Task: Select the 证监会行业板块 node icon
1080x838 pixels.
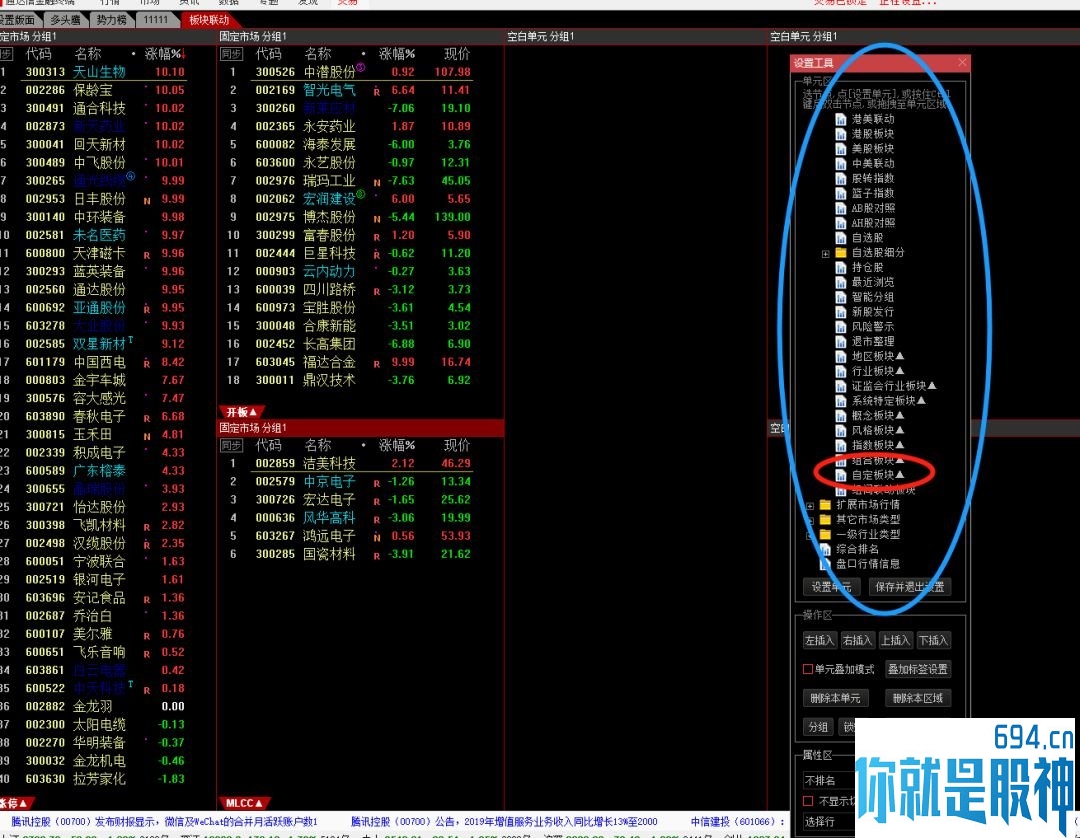Action: click(x=841, y=386)
